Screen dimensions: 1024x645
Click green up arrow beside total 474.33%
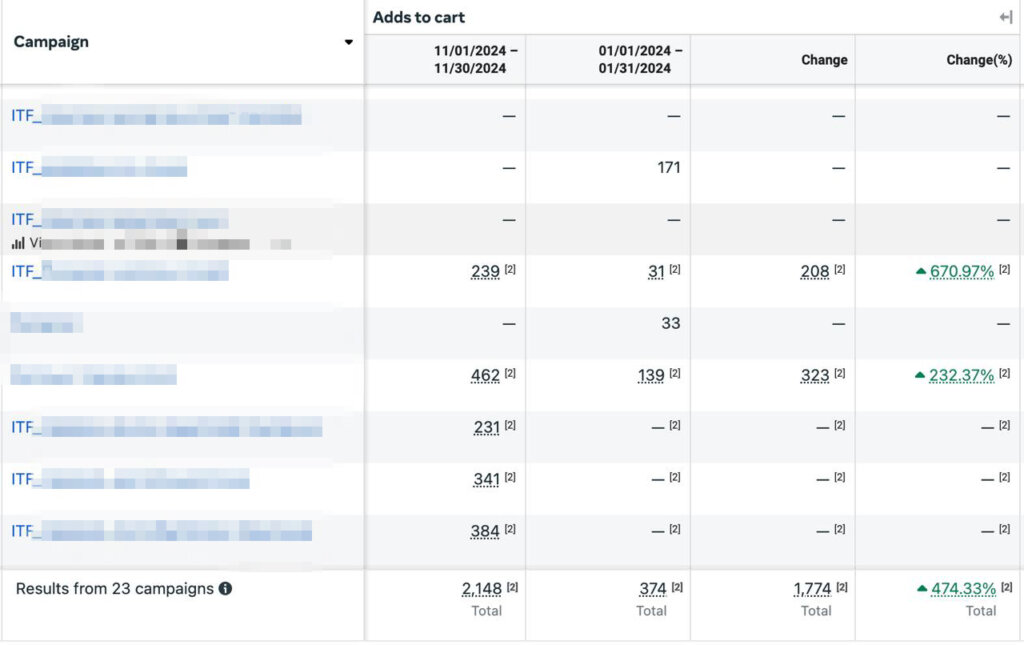[x=921, y=589]
